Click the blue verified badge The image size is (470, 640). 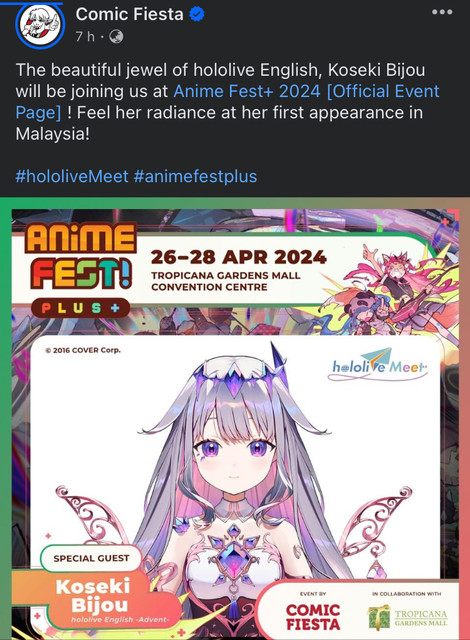(198, 15)
